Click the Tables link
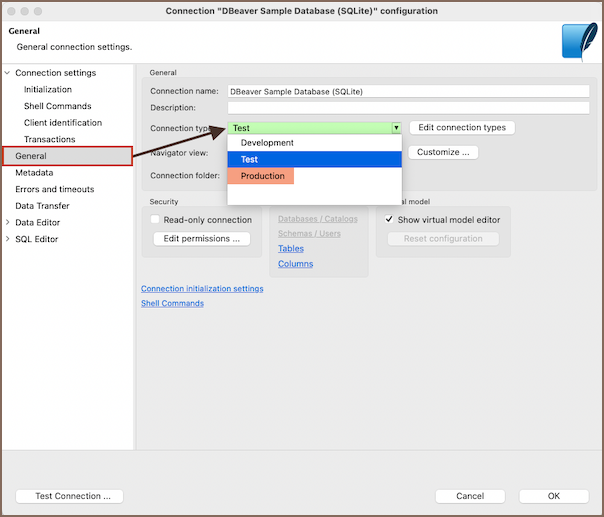The image size is (604, 517). pos(291,249)
